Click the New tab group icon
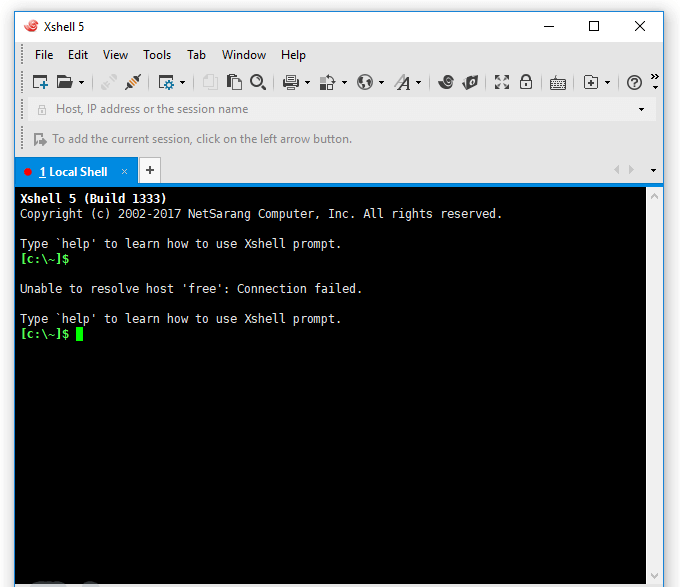The width and height of the screenshot is (680, 587). click(x=591, y=82)
